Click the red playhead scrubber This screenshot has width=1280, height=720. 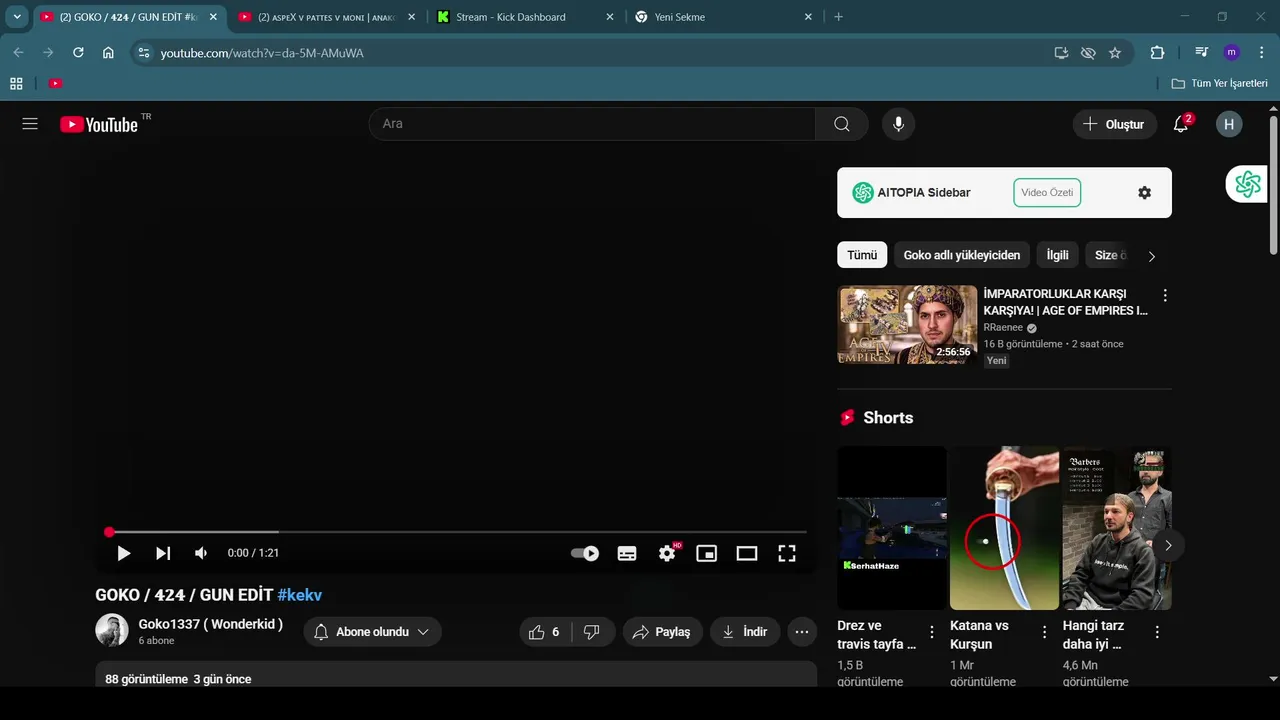(110, 532)
